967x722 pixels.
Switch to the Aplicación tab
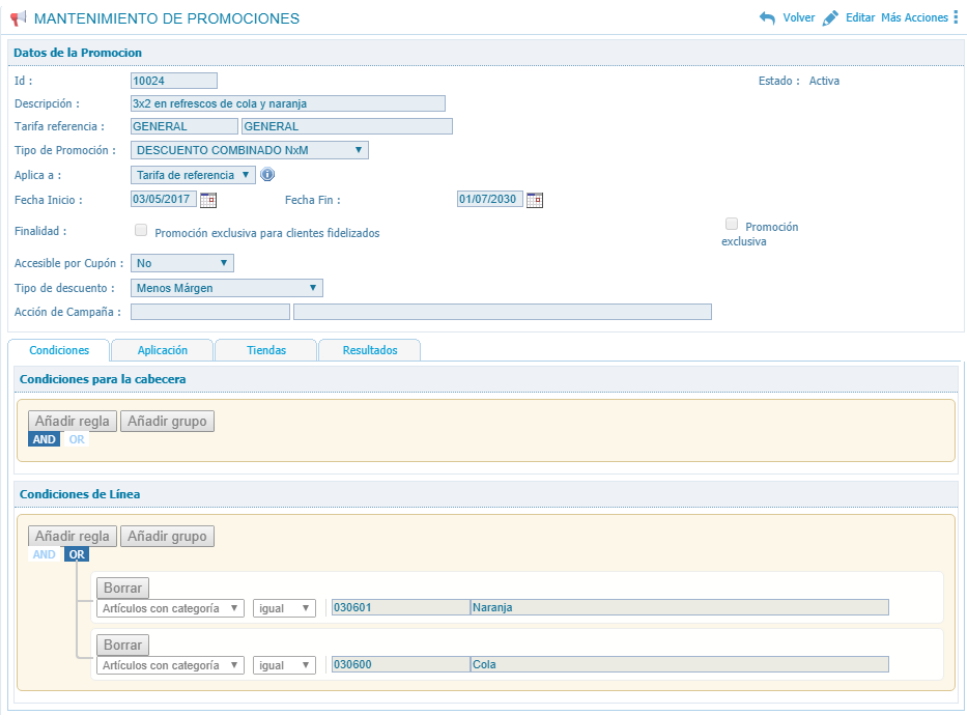162,350
